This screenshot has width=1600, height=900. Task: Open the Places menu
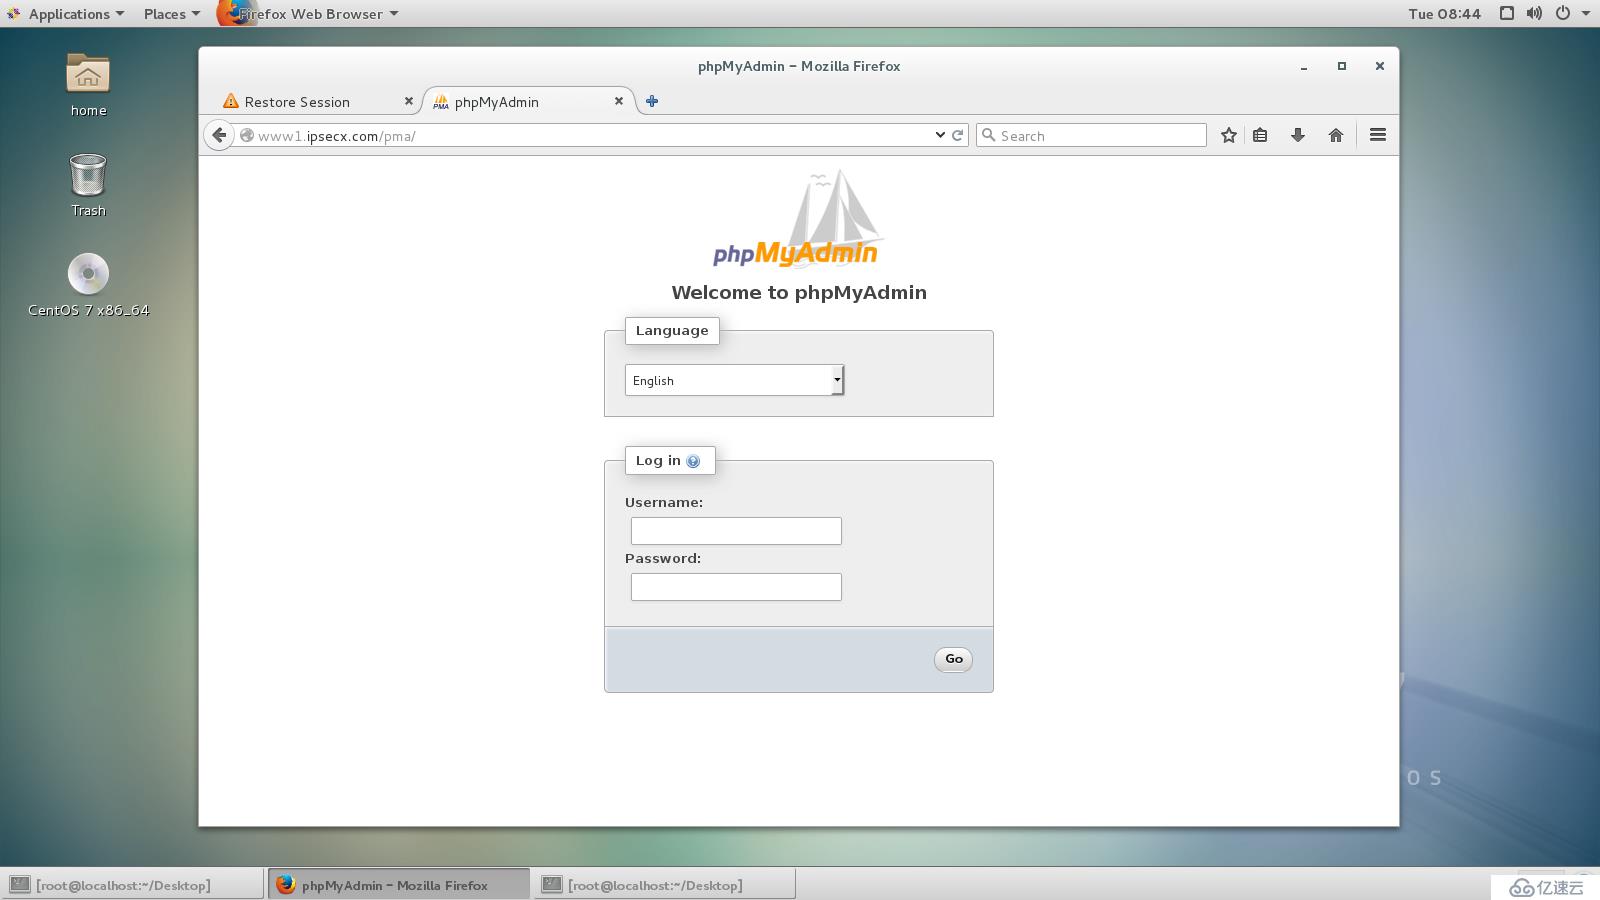pos(171,14)
